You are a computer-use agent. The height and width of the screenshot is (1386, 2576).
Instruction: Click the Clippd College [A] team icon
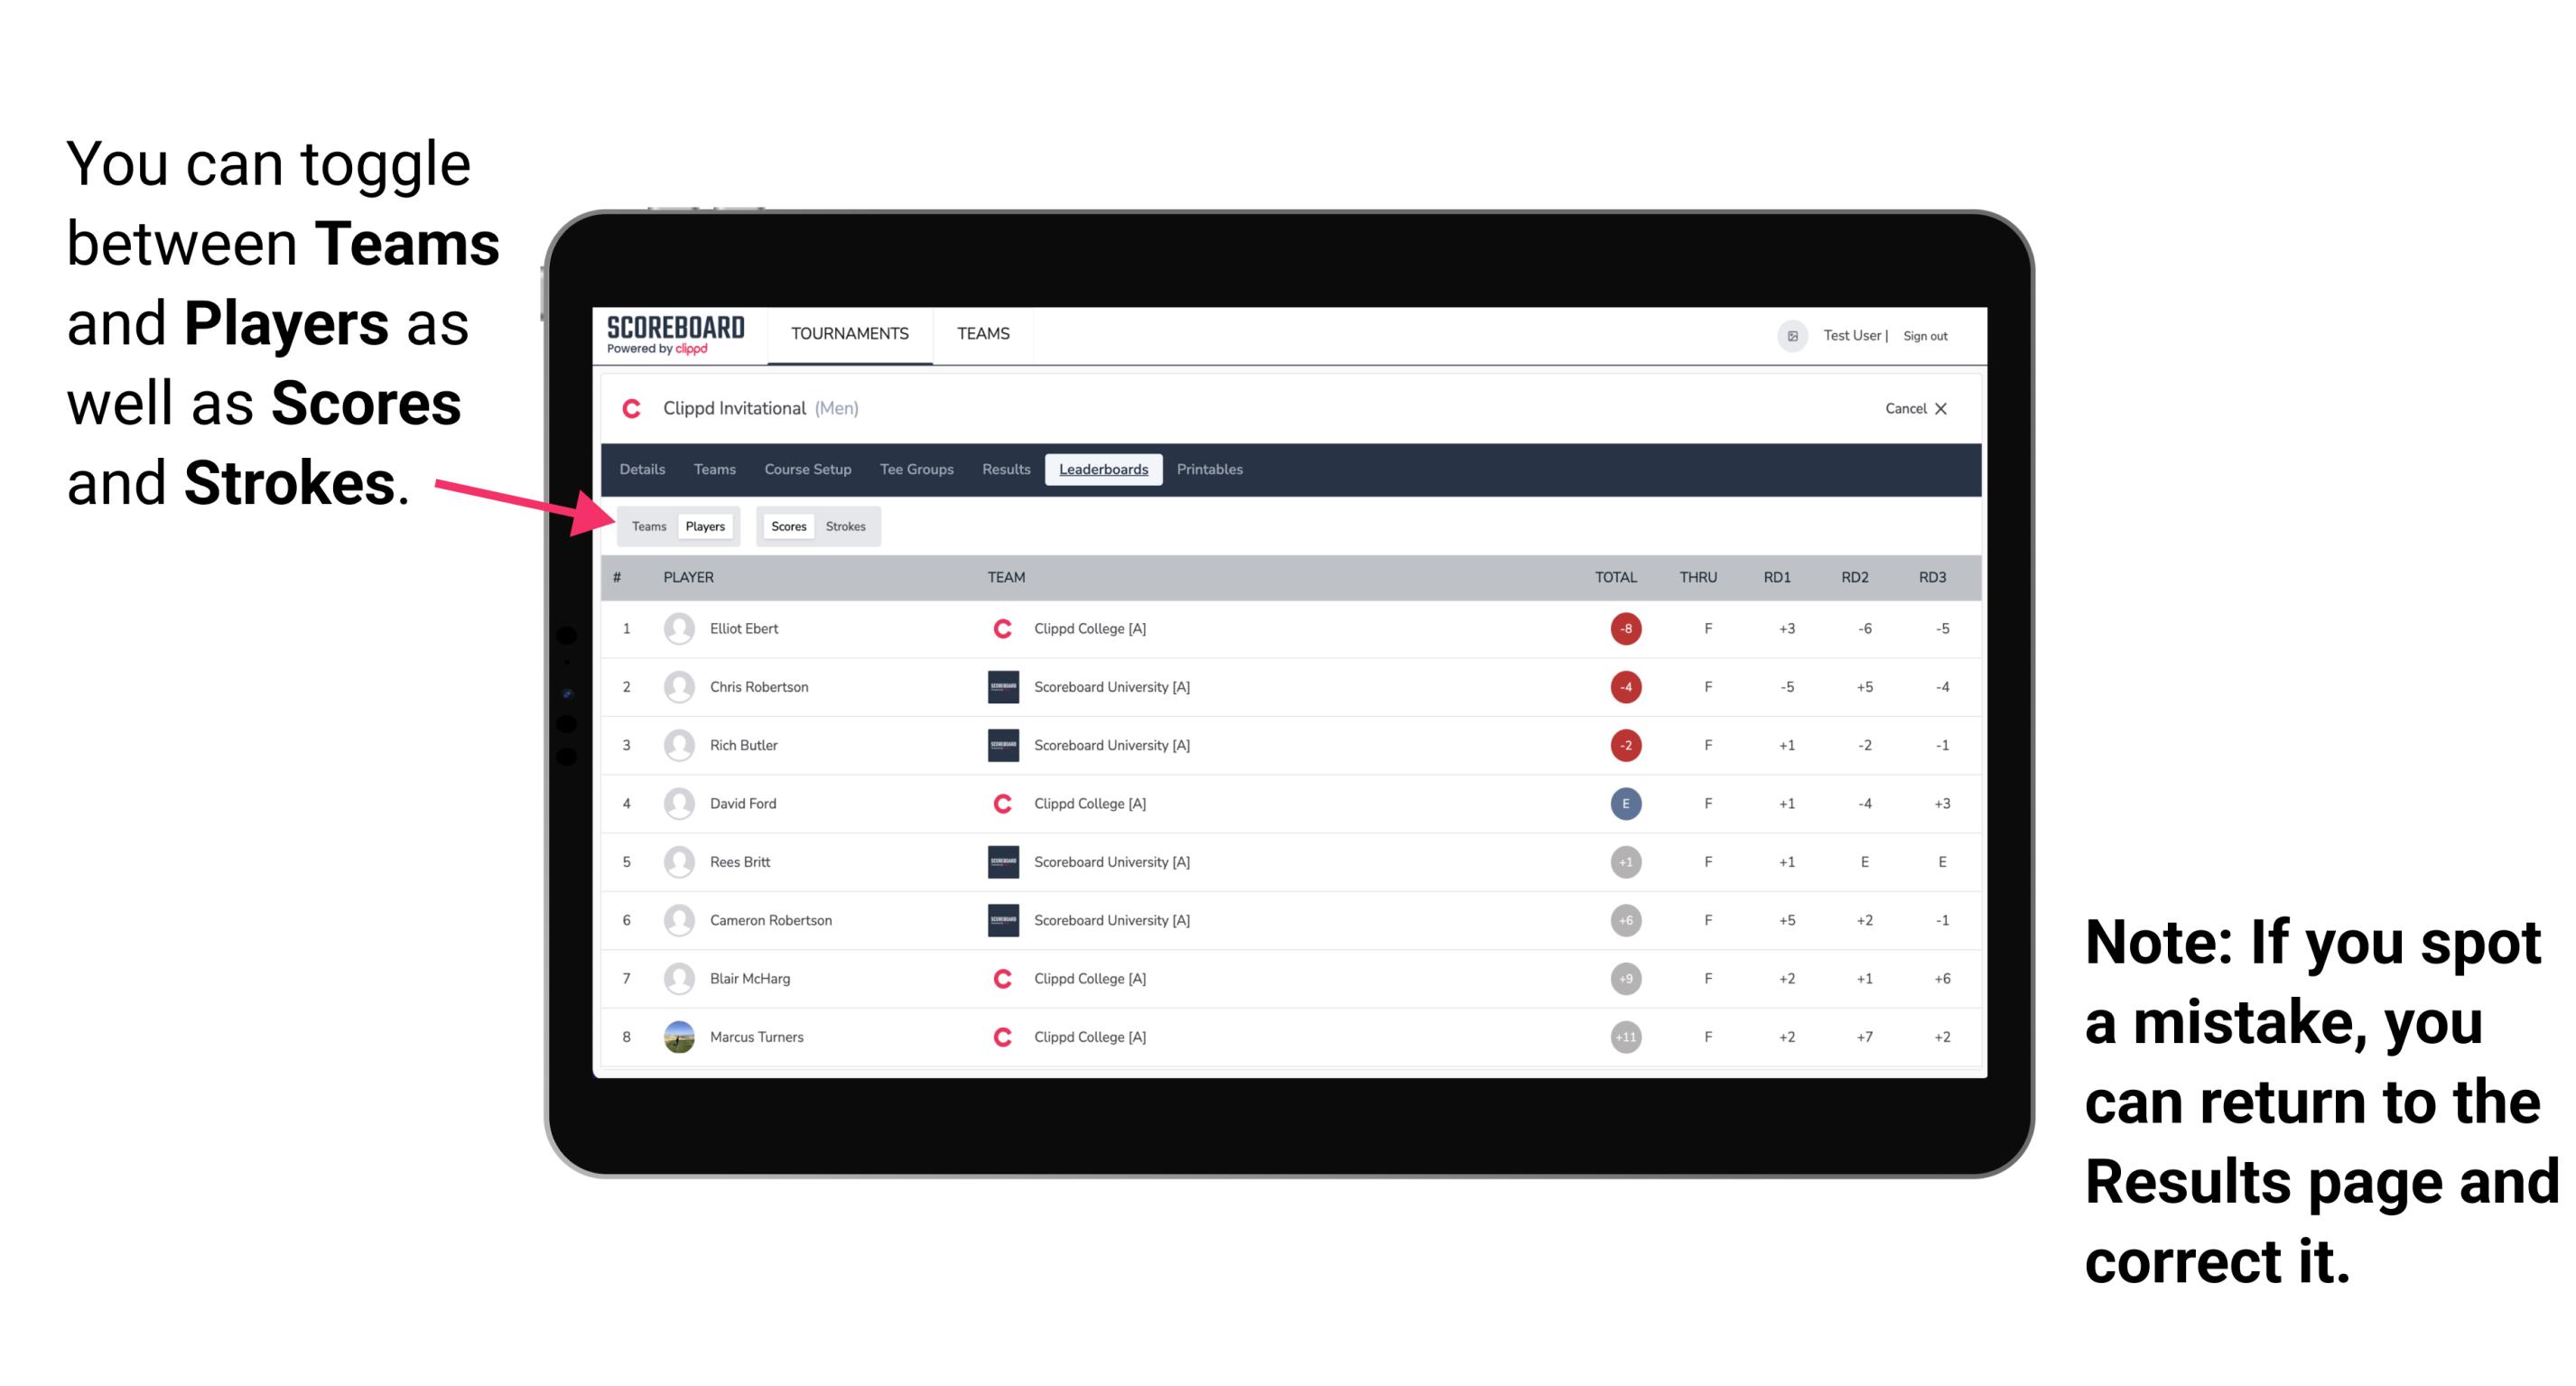(1001, 628)
